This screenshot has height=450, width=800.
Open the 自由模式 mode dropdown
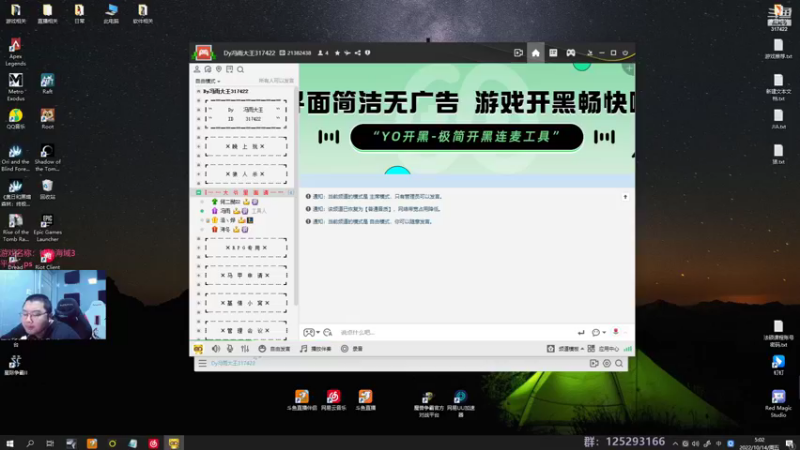(208, 81)
